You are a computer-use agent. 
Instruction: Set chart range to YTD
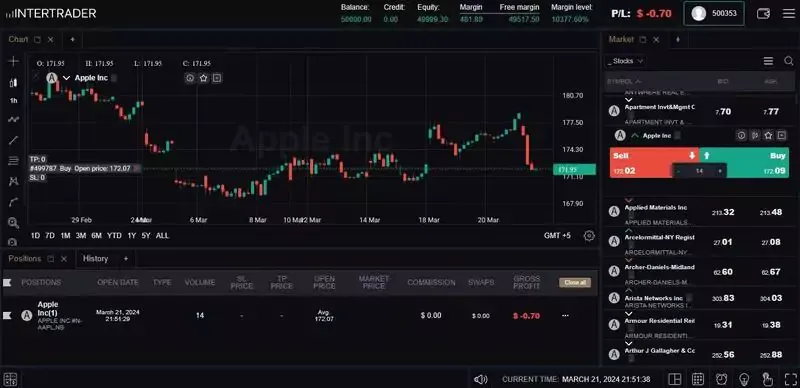(x=114, y=236)
